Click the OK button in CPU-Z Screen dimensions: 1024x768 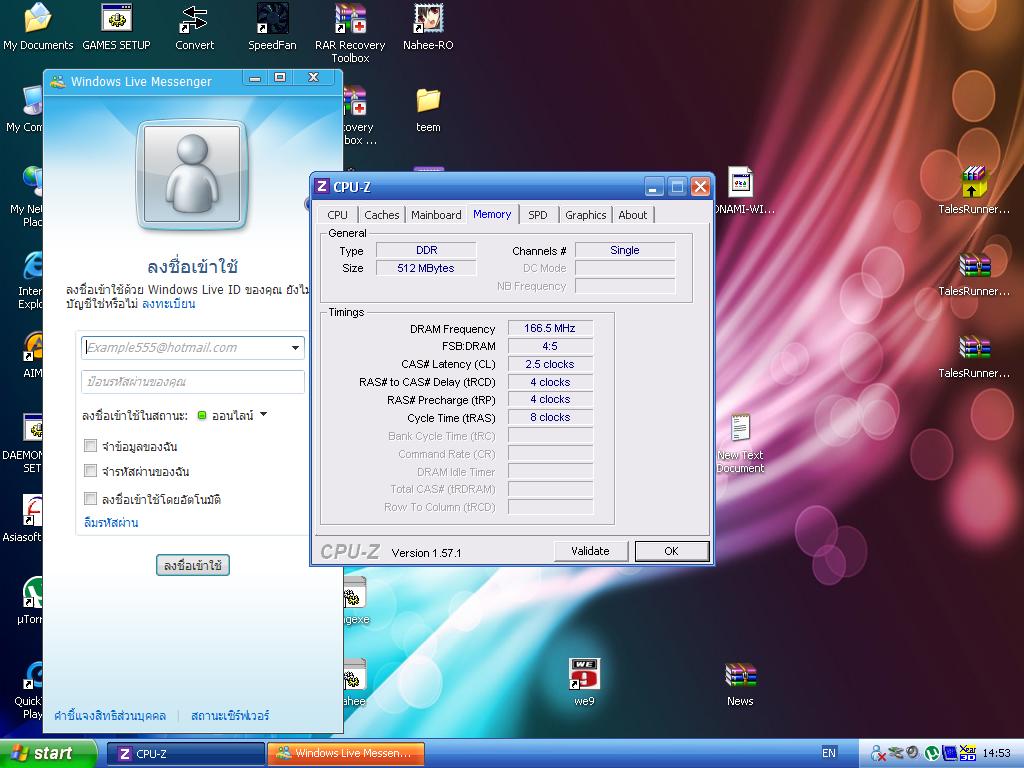click(671, 551)
